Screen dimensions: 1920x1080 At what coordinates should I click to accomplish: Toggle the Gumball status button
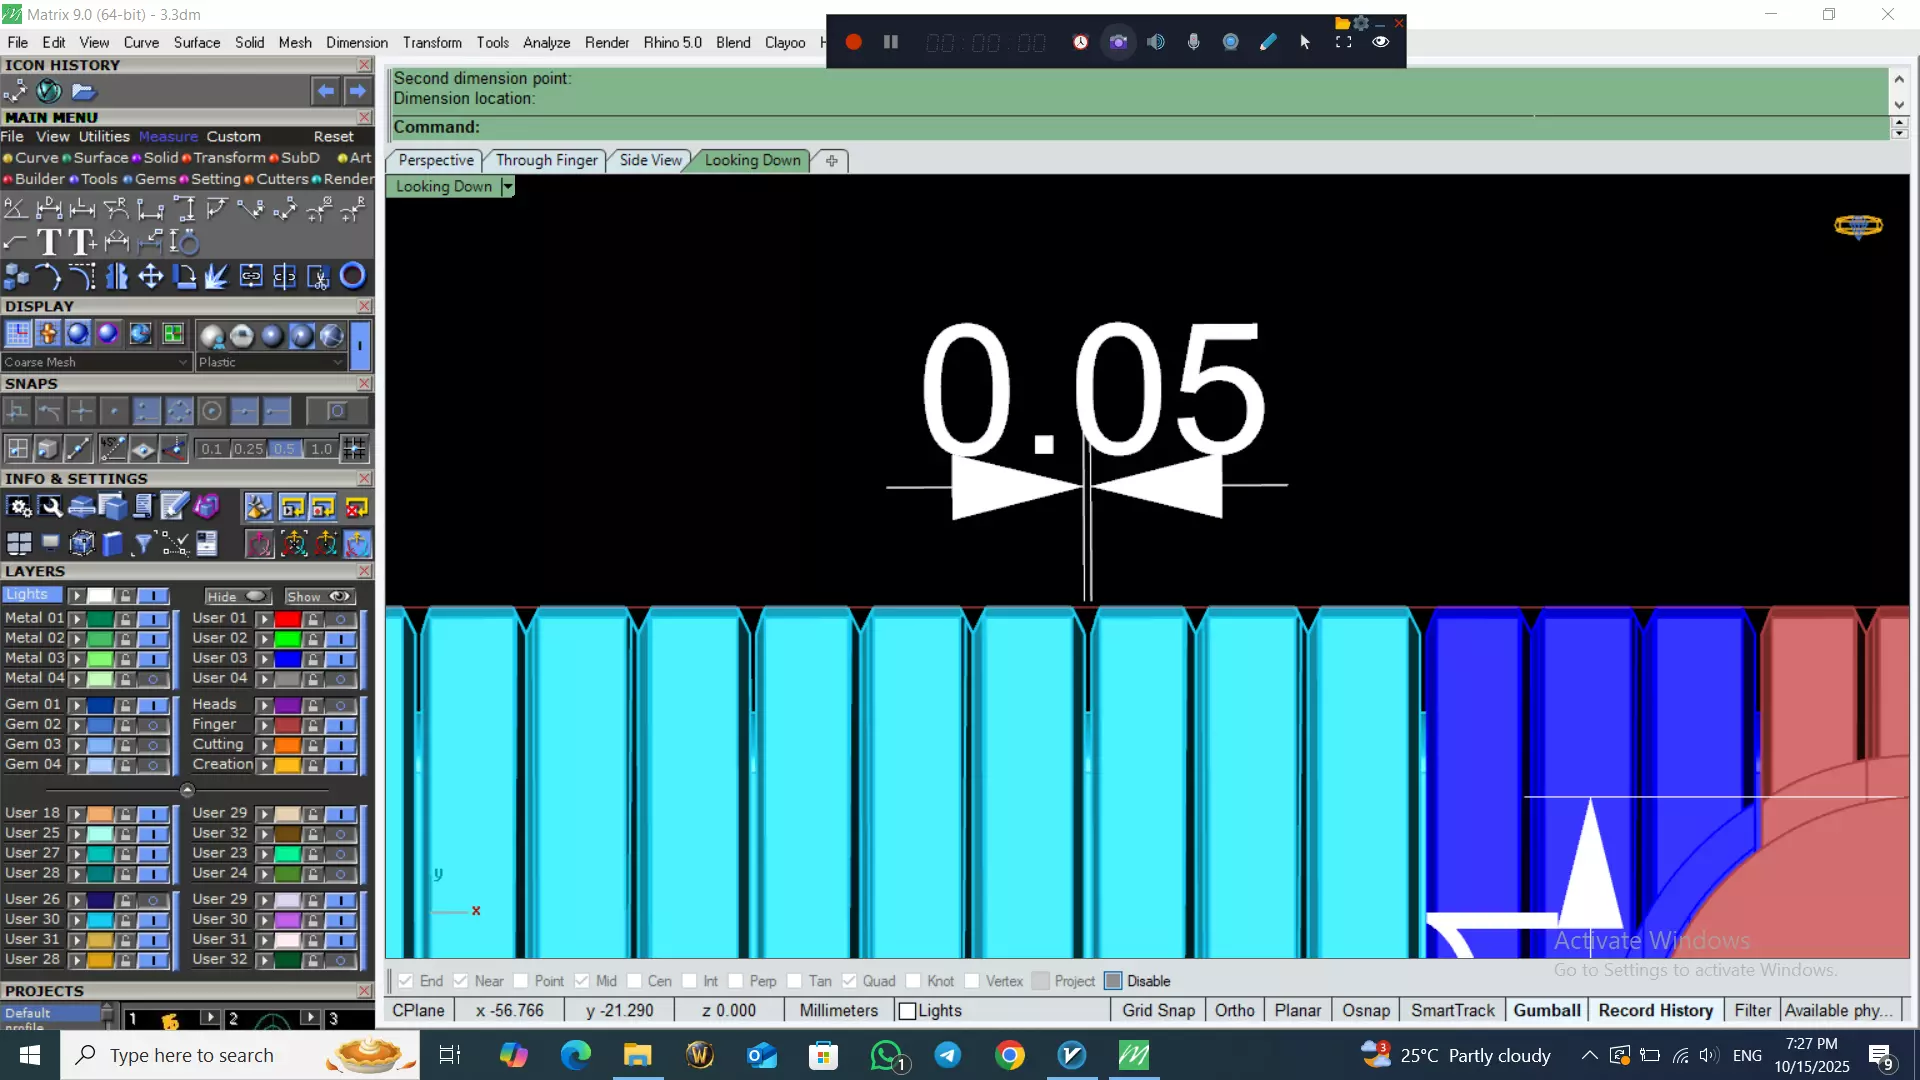point(1546,1010)
